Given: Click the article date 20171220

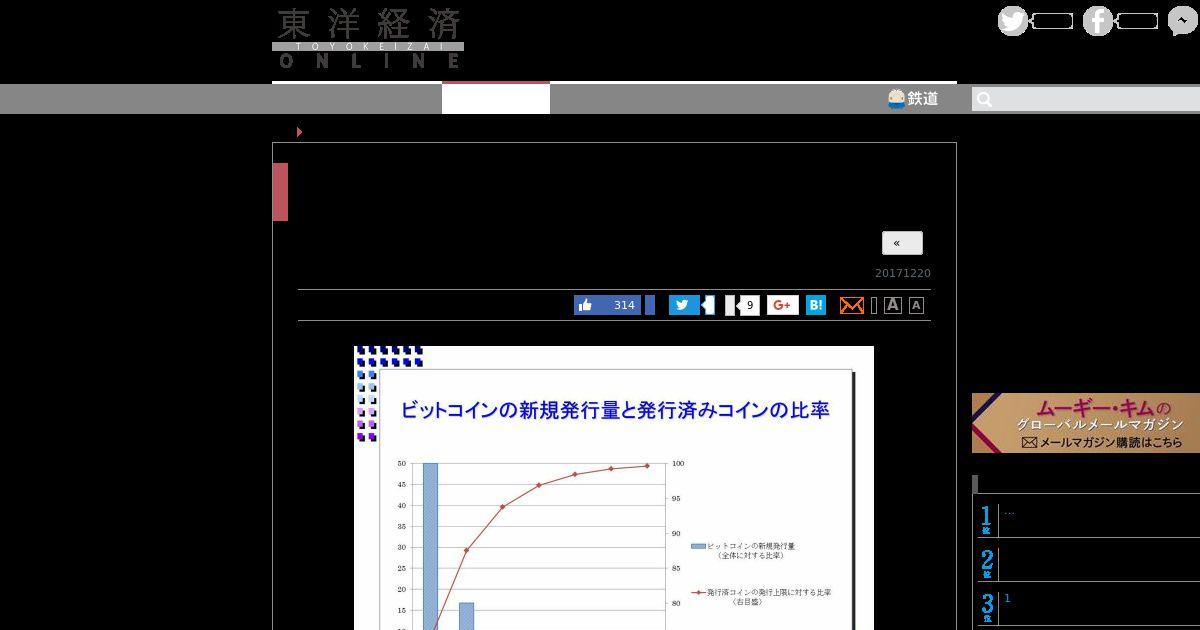Looking at the screenshot, I should pyautogui.click(x=903, y=273).
